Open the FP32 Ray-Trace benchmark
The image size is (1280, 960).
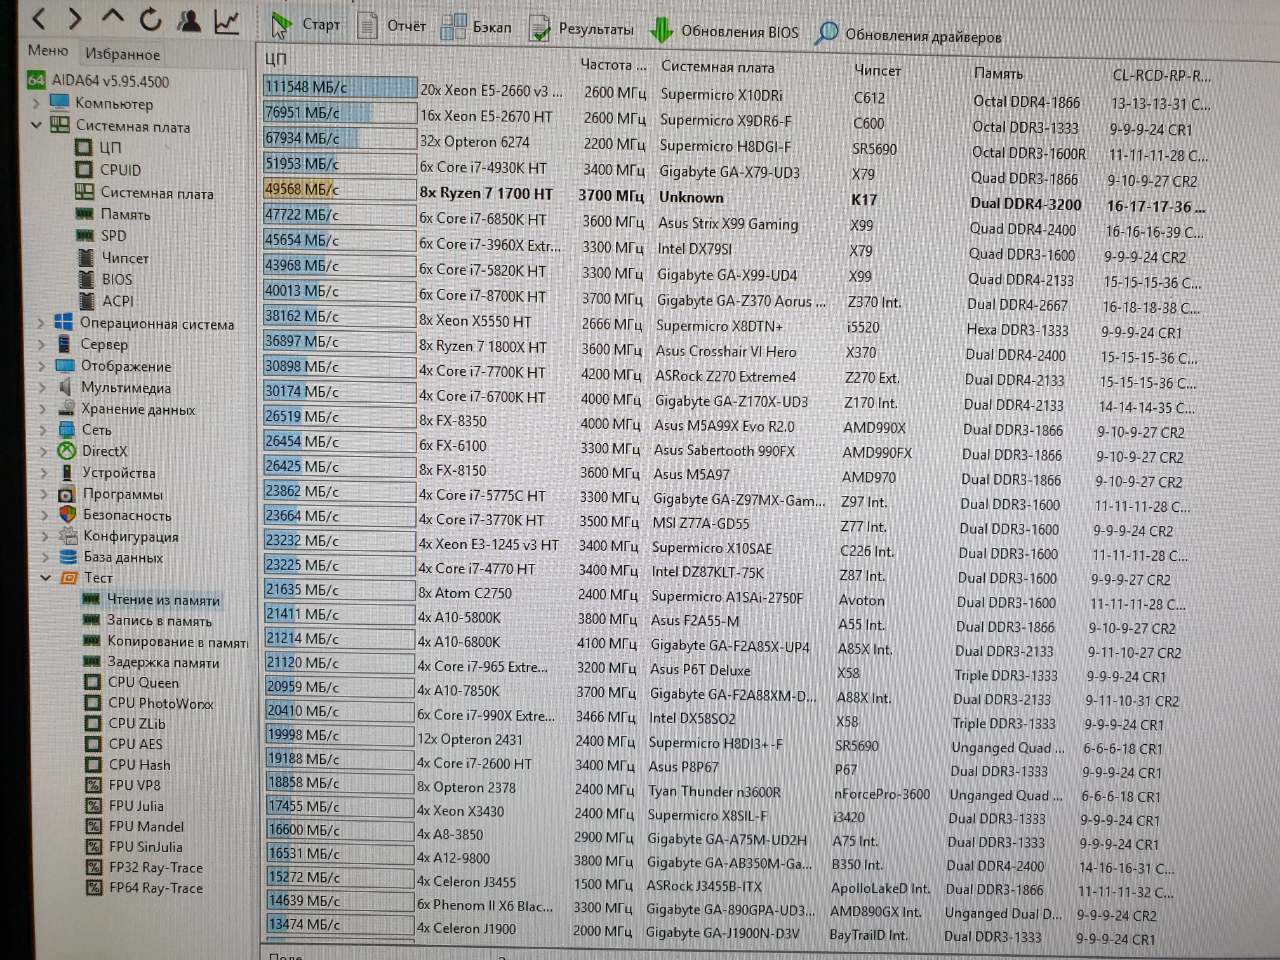145,867
